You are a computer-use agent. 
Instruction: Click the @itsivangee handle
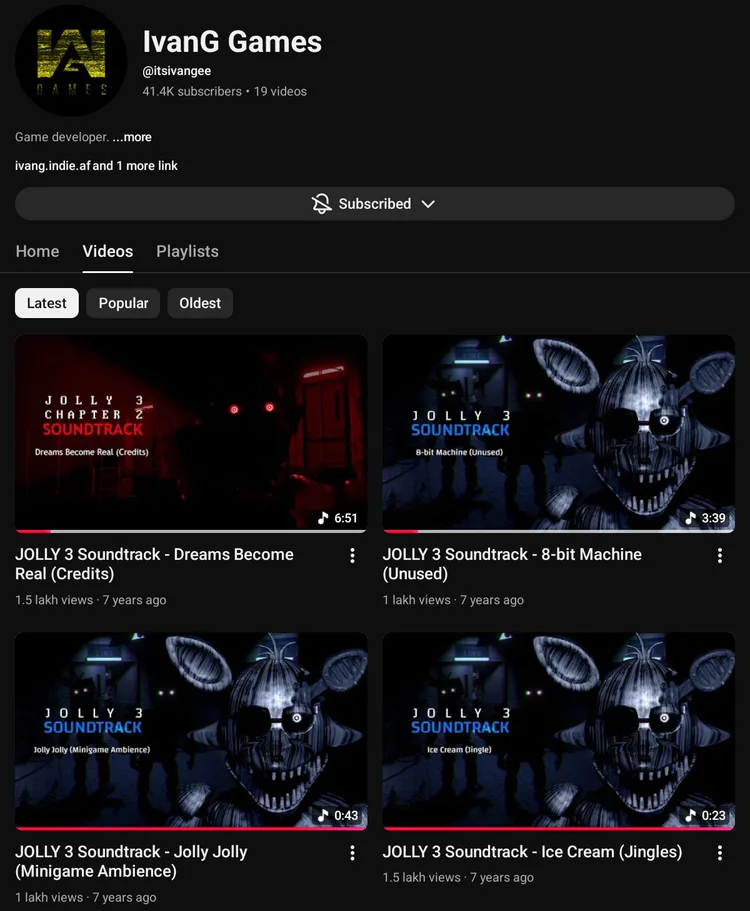177,71
